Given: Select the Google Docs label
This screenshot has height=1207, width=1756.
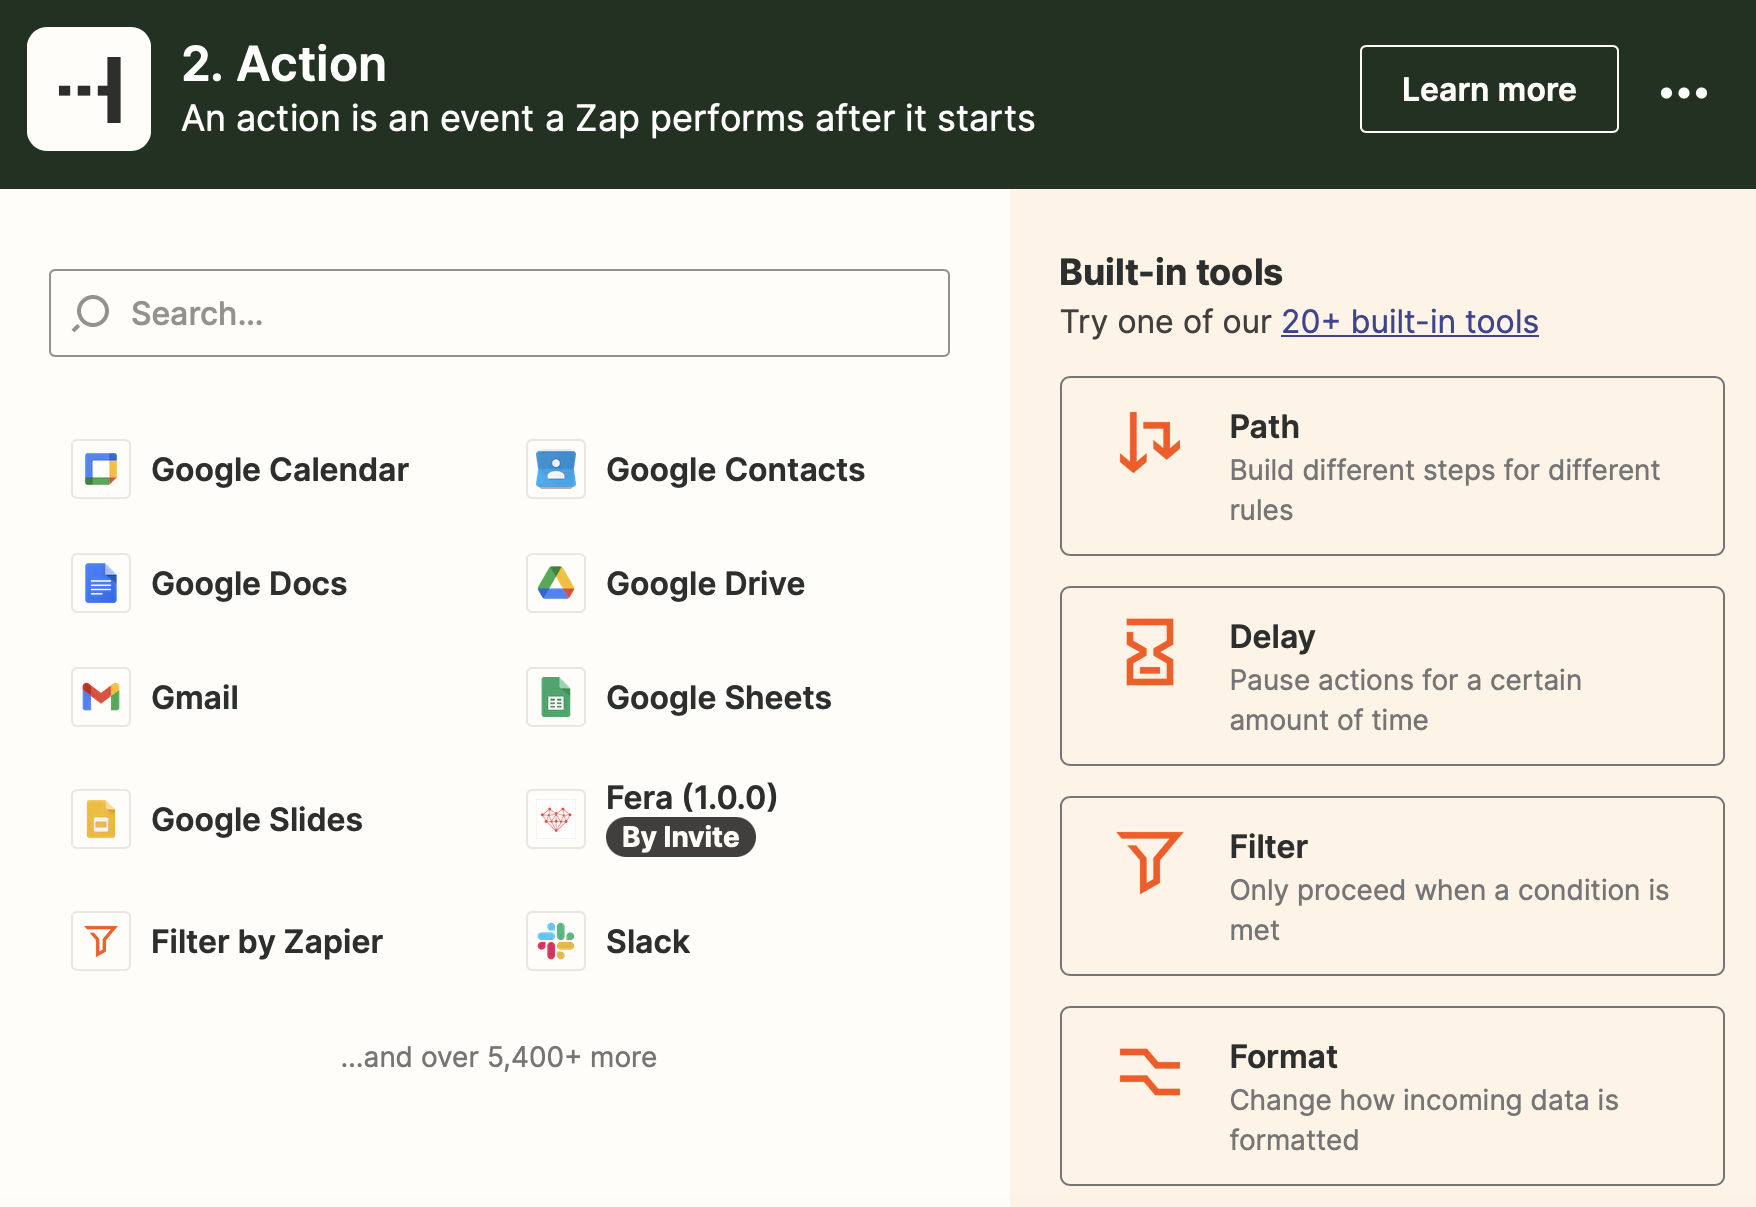Looking at the screenshot, I should pos(249,583).
